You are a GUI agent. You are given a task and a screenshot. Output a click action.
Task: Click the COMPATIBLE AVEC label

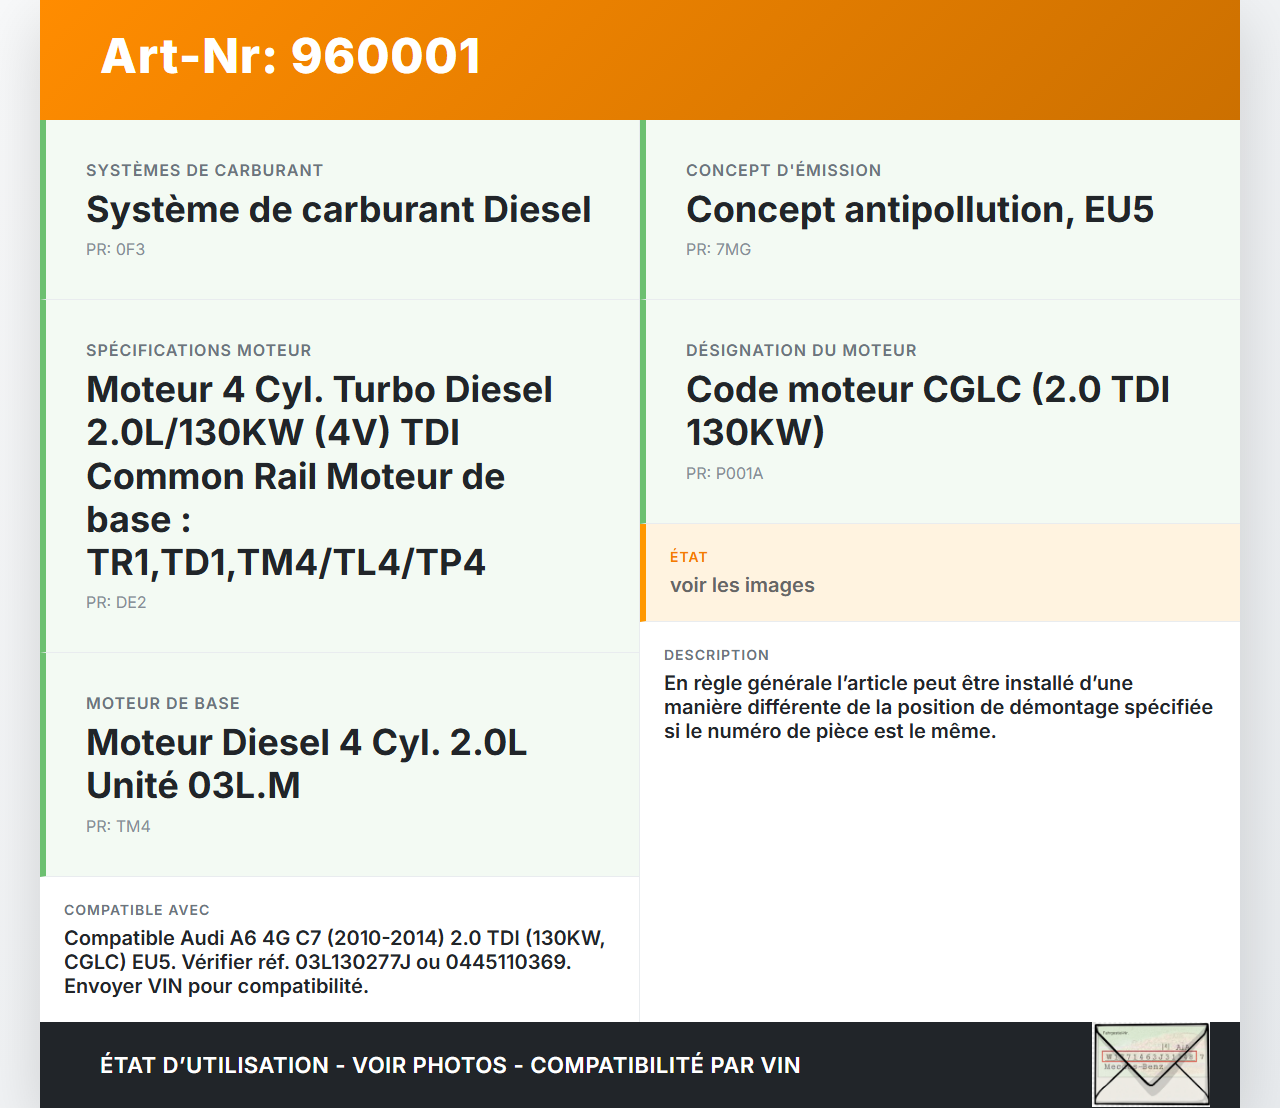tap(136, 910)
